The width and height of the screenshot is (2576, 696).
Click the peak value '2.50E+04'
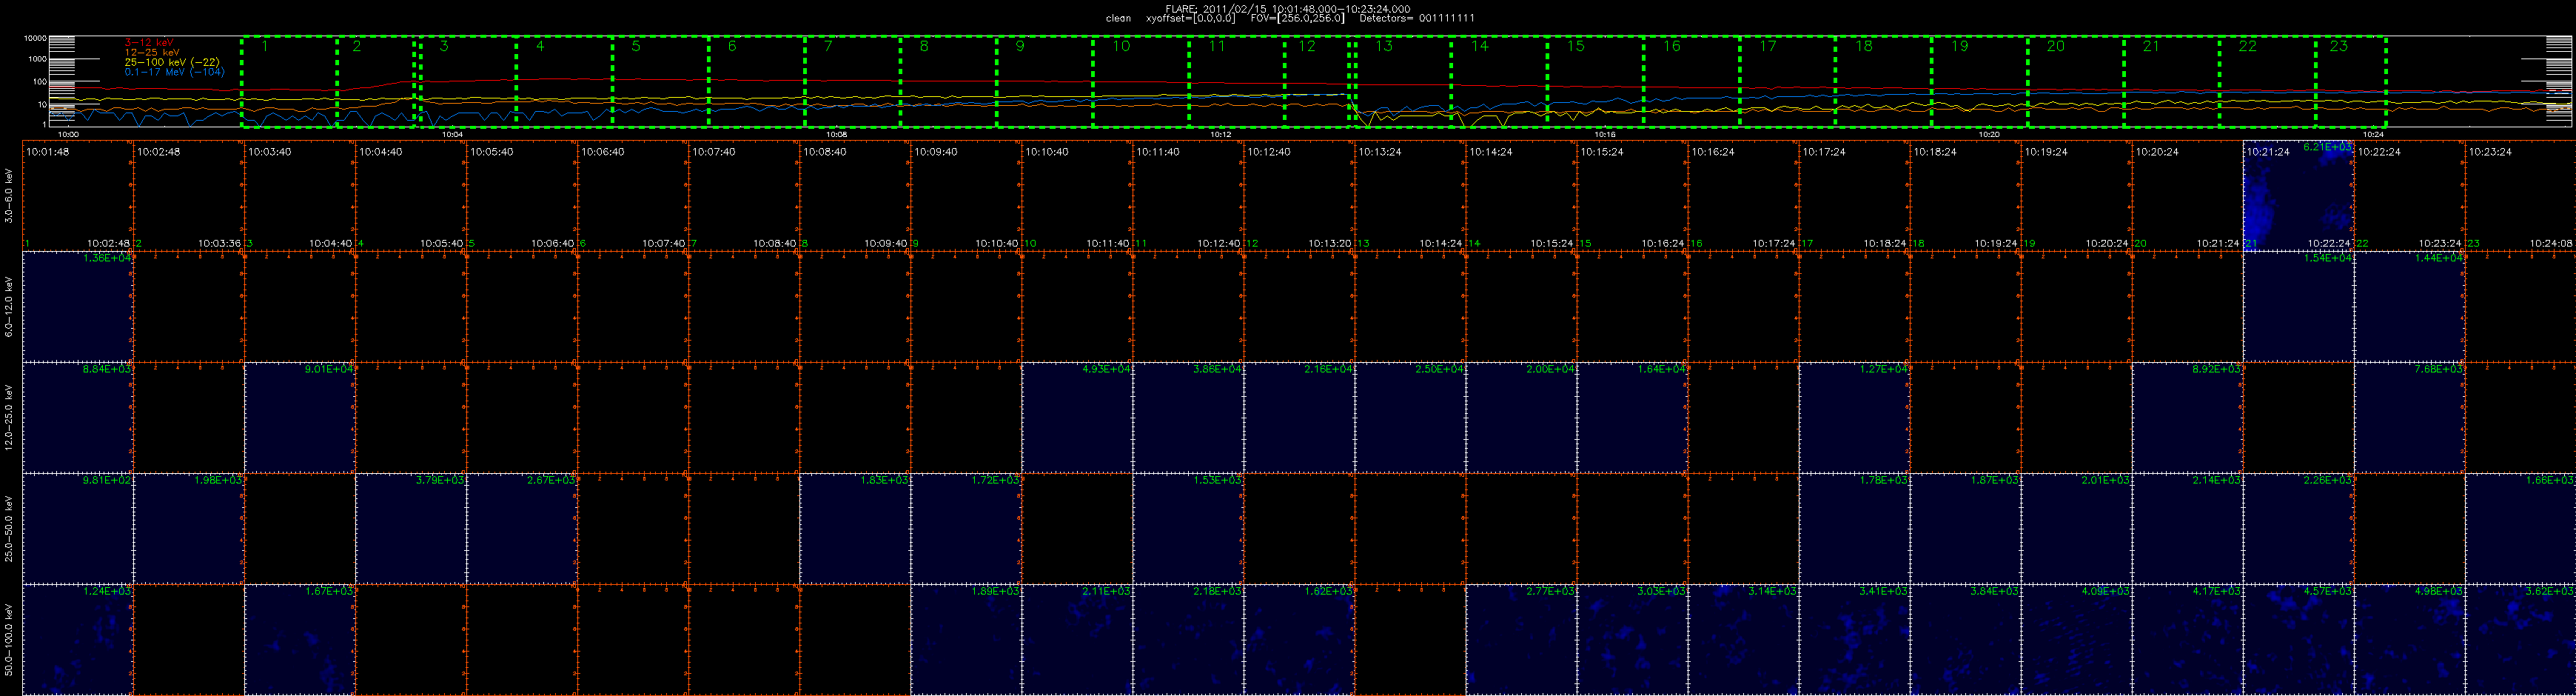[x=1439, y=369]
